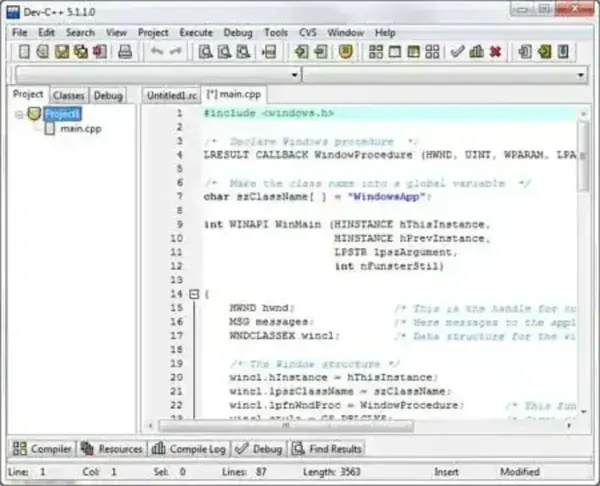Click the Profile analysis chart icon
Image resolution: width=600 pixels, height=486 pixels.
[476, 51]
